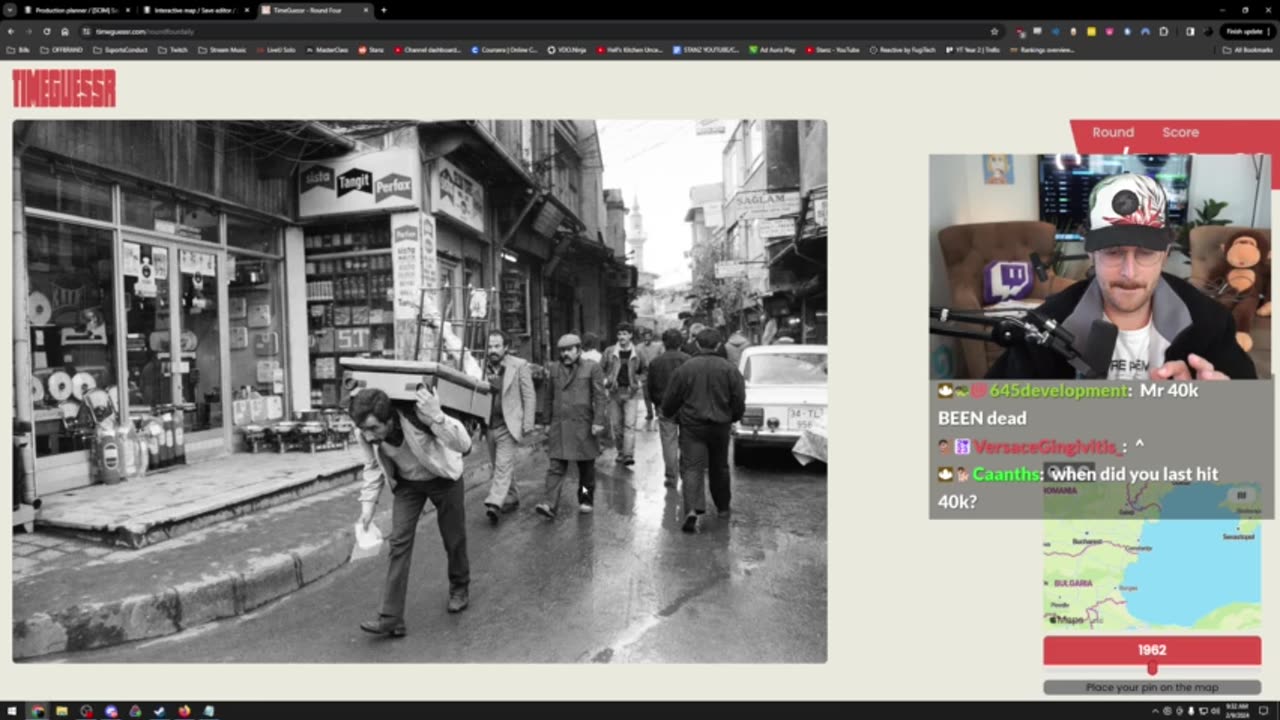Click the year slider handle below 1962

[x=1152, y=668]
